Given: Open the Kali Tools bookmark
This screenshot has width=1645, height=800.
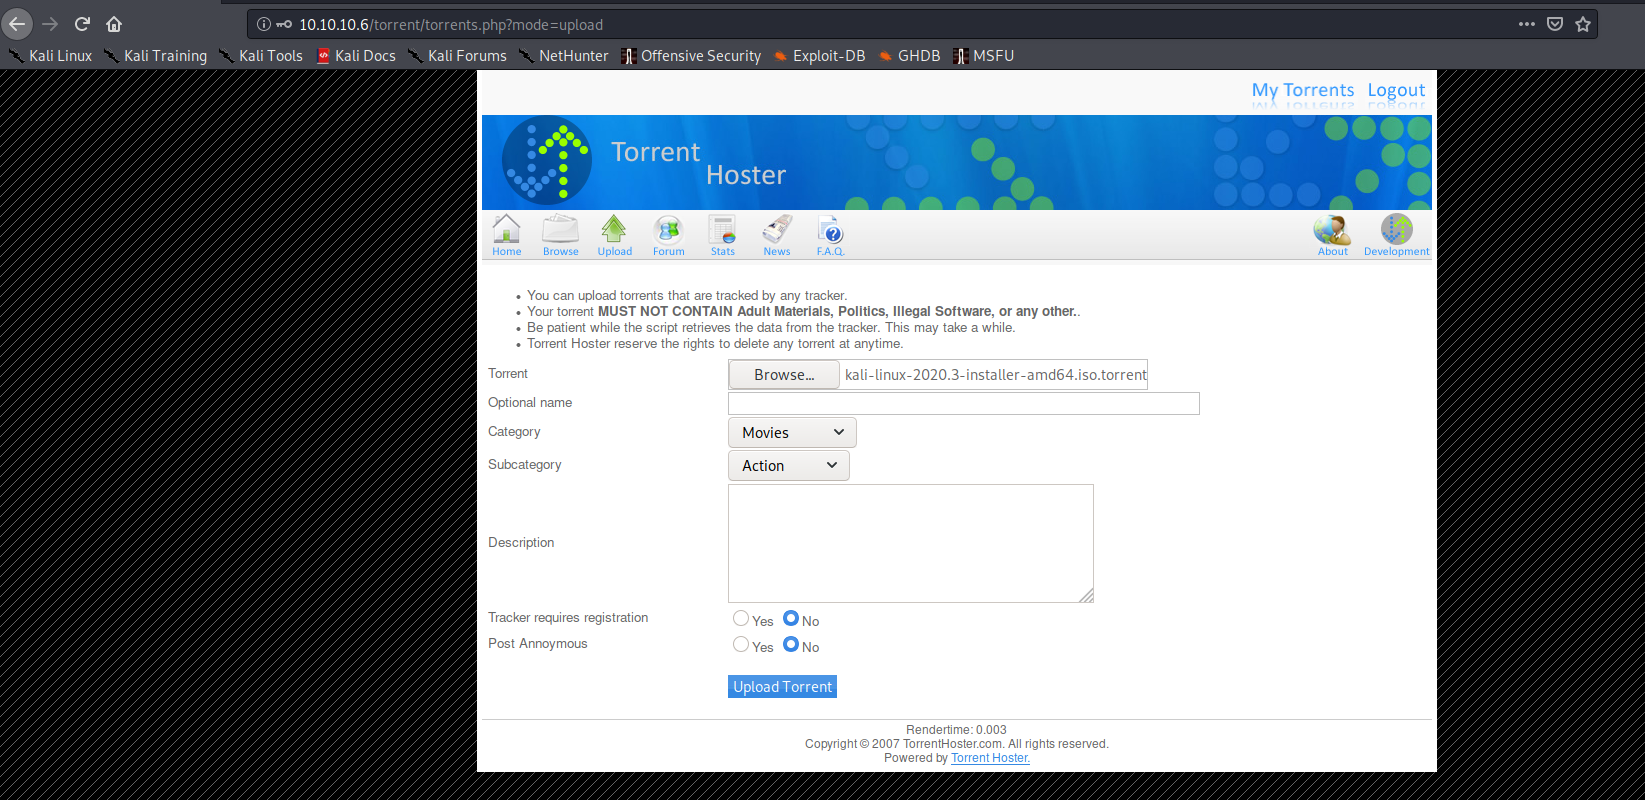Looking at the screenshot, I should pos(261,56).
